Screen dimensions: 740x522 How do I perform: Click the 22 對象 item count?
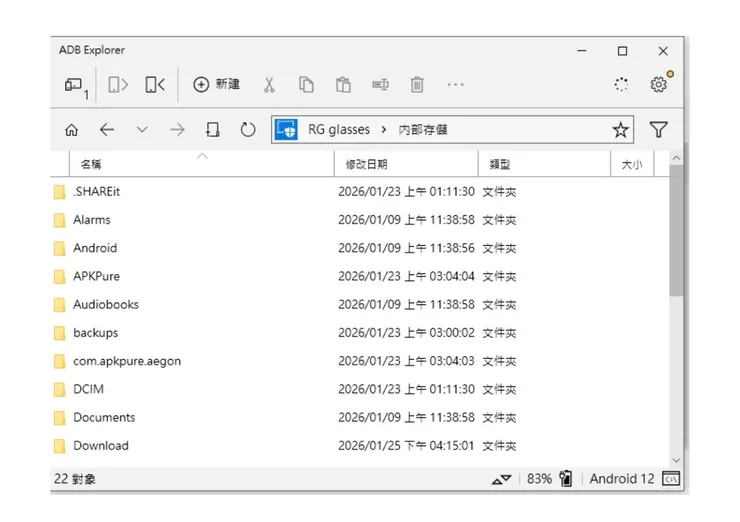[x=75, y=479]
